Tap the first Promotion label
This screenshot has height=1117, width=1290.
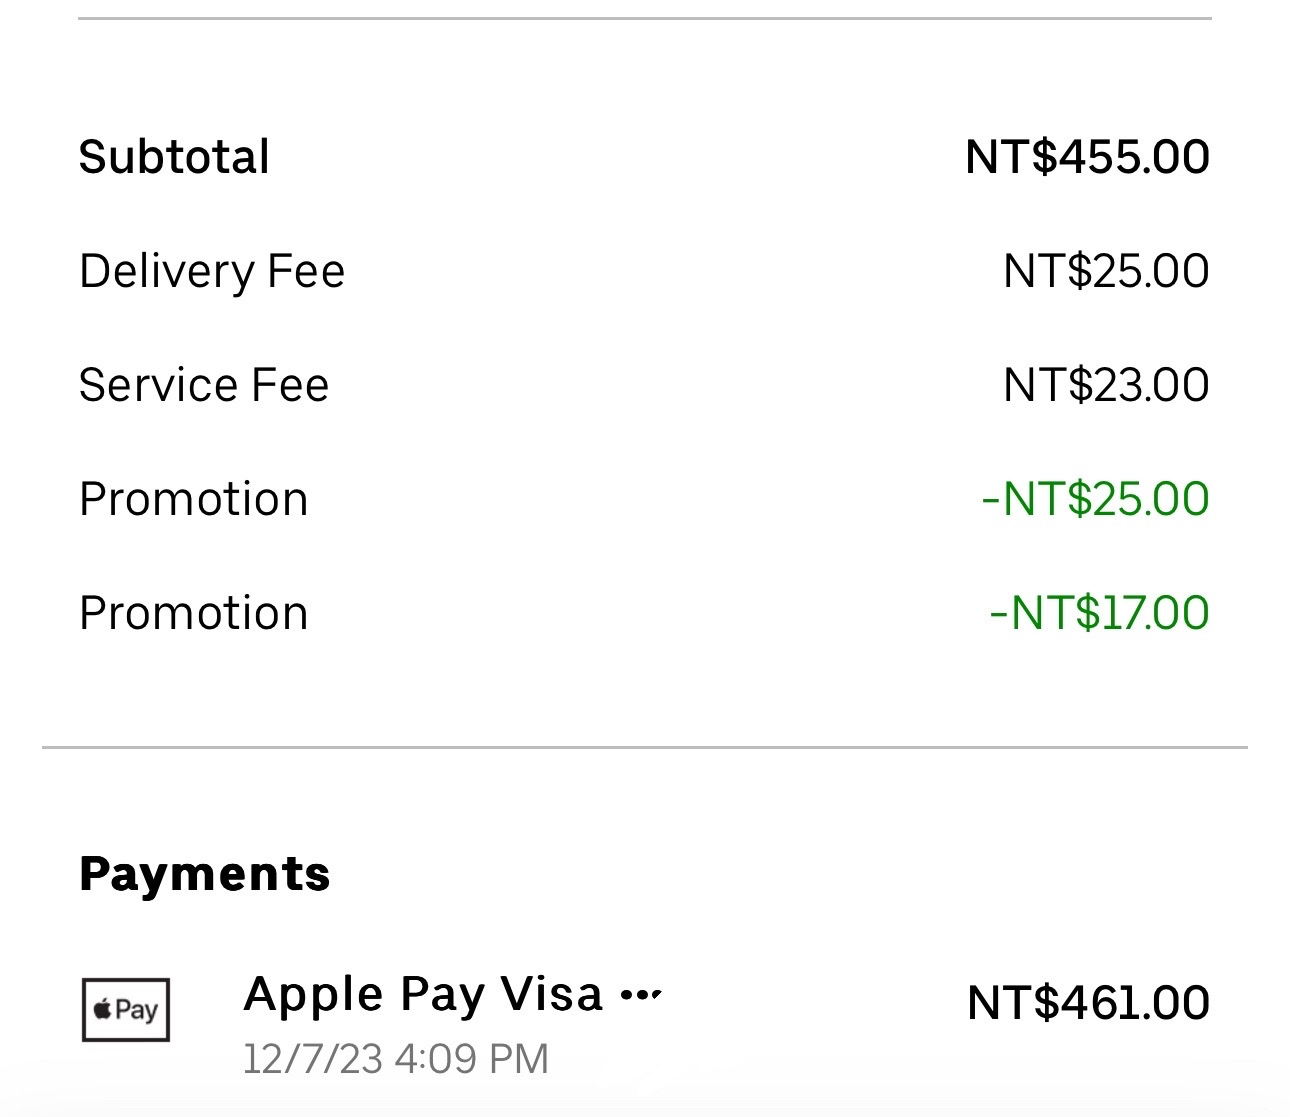pyautogui.click(x=194, y=499)
